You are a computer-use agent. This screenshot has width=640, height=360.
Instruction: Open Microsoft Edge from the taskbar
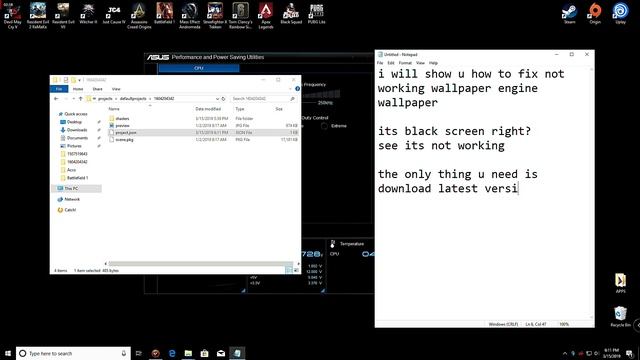tap(172, 353)
